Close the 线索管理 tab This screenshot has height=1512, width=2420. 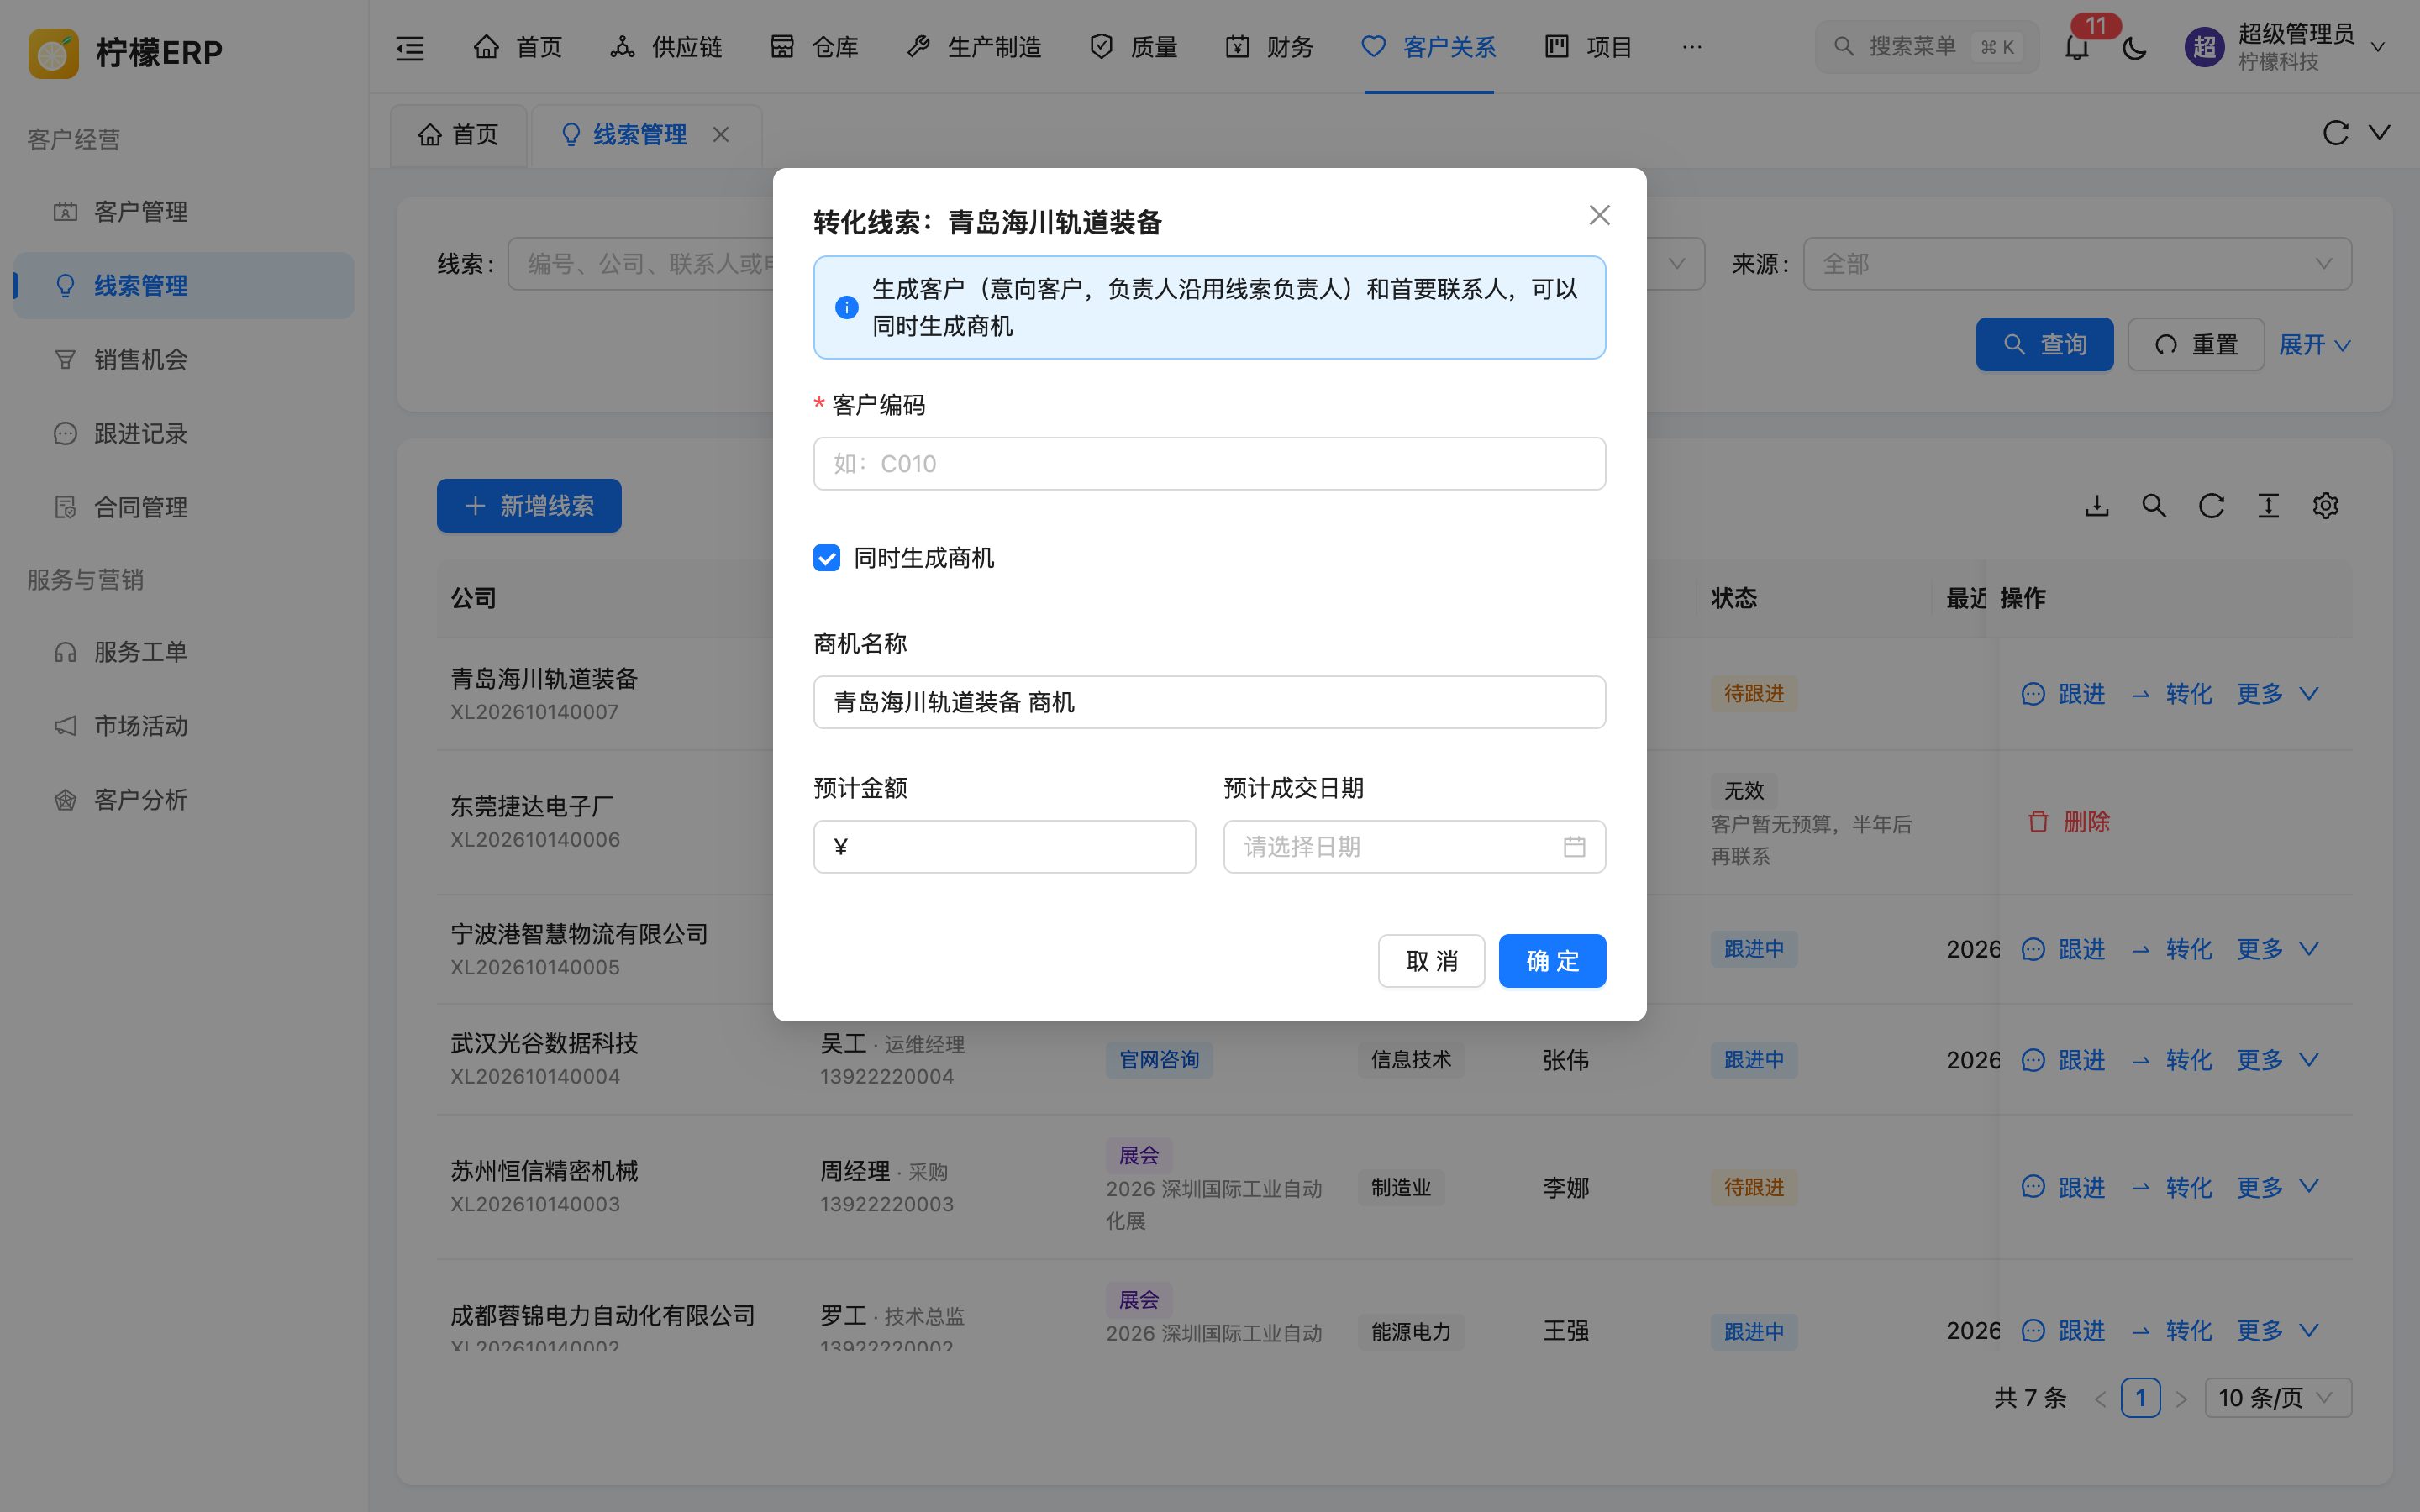pos(721,134)
